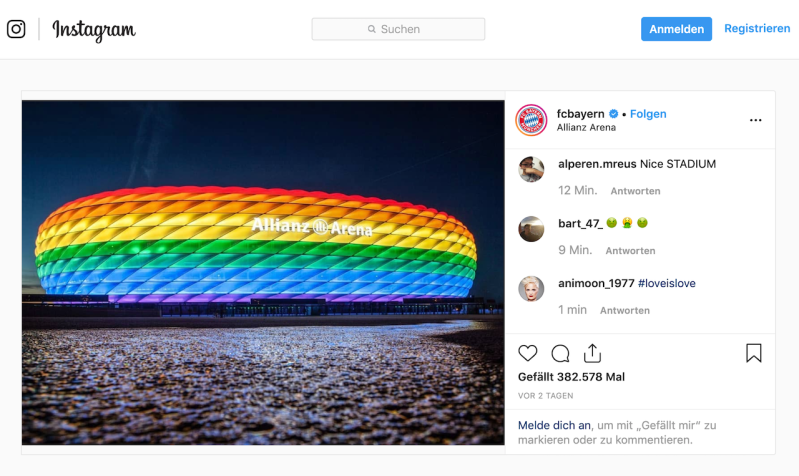The width and height of the screenshot is (799, 476).
Task: Open comments with speech bubble icon
Action: [x=560, y=353]
